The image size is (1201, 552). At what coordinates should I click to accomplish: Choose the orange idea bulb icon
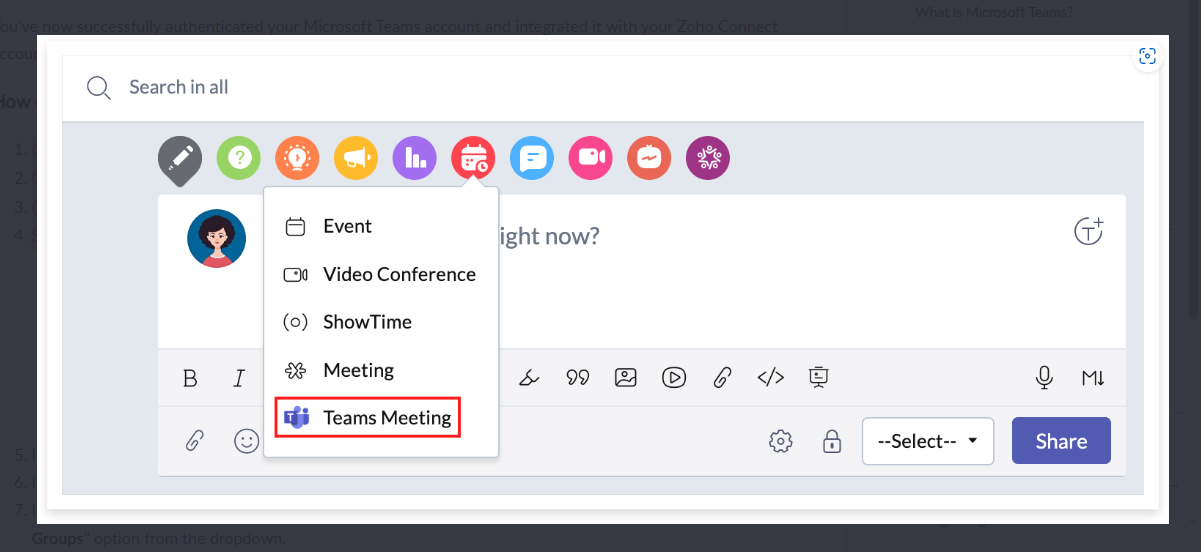[x=297, y=157]
